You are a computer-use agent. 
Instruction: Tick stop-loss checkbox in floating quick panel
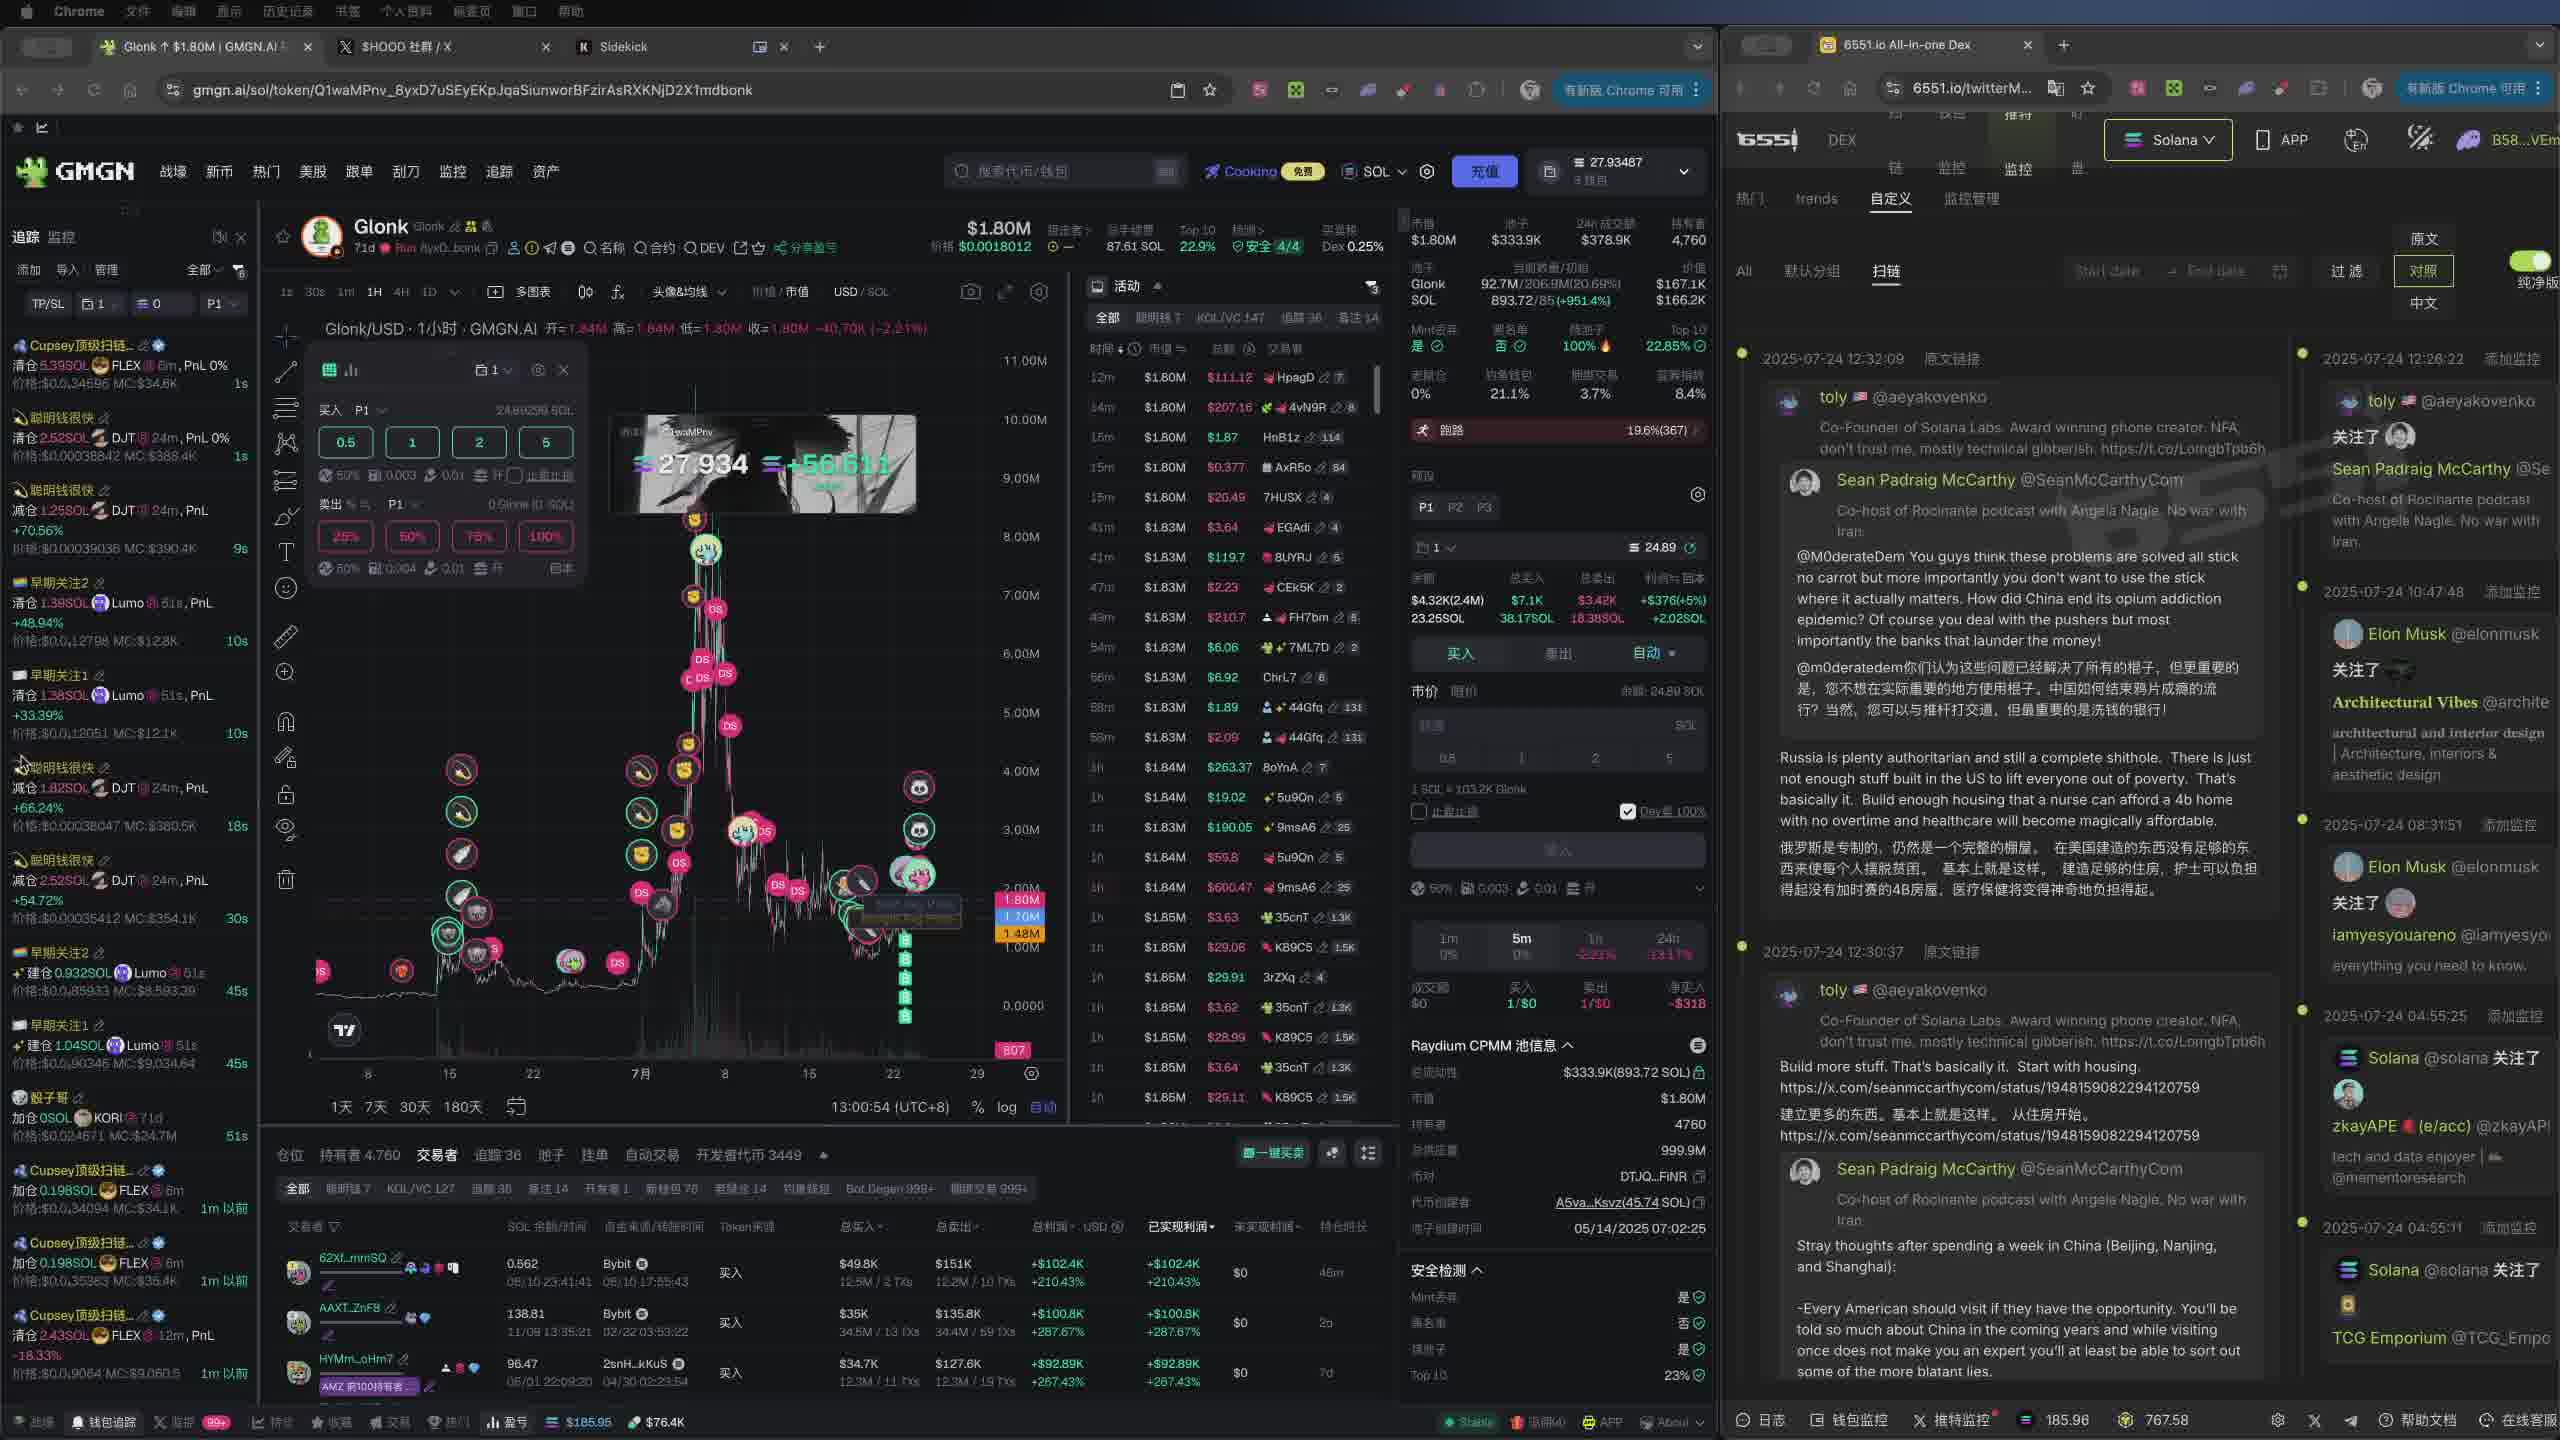515,475
